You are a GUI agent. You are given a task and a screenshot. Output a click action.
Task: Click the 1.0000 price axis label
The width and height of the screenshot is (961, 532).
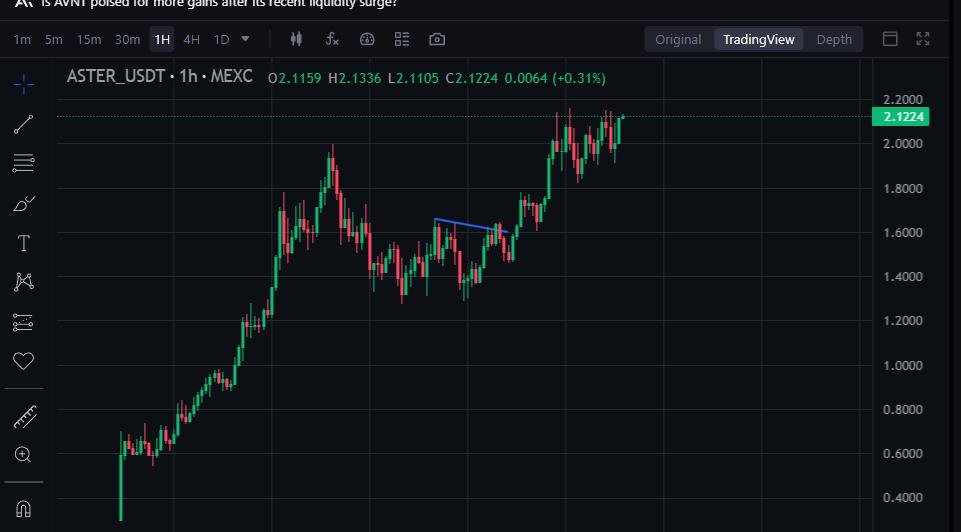coord(902,365)
